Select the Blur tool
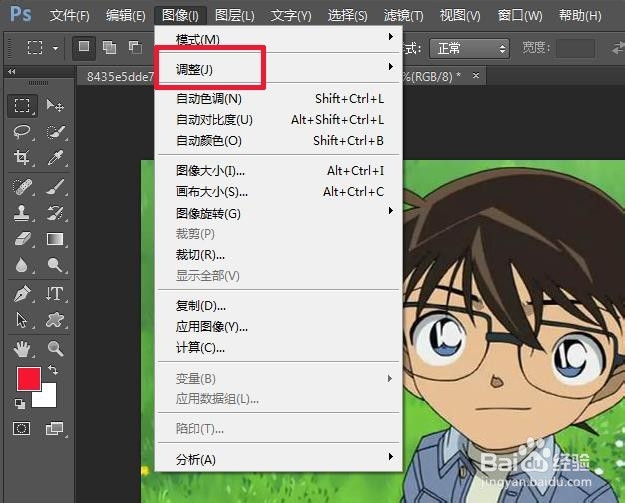Screen dimensions: 625x503 [x=22, y=265]
